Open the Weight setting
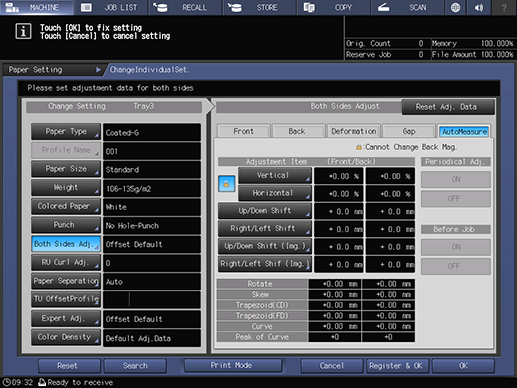This screenshot has height=388, width=517. point(66,188)
